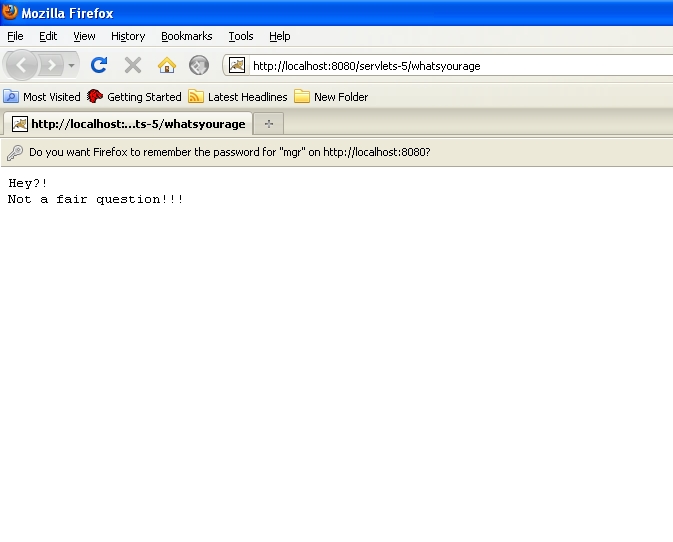Screen dimensions: 673x542
Task: Open New Folder bookmark folder
Action: point(331,97)
